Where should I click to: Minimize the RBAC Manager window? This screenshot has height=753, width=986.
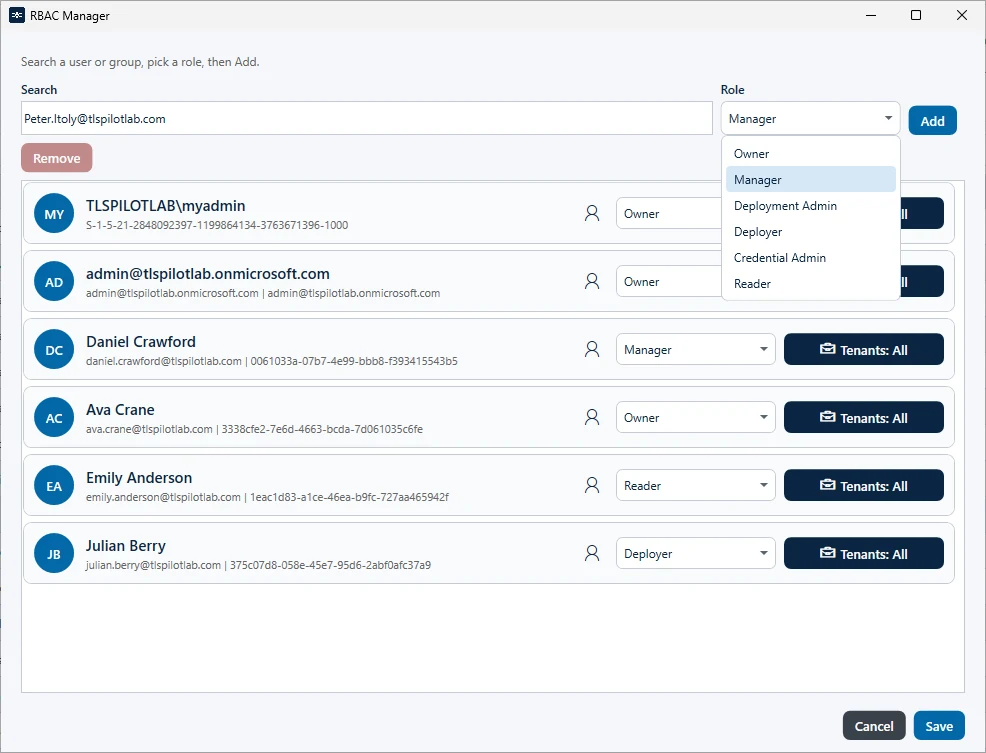(x=871, y=15)
